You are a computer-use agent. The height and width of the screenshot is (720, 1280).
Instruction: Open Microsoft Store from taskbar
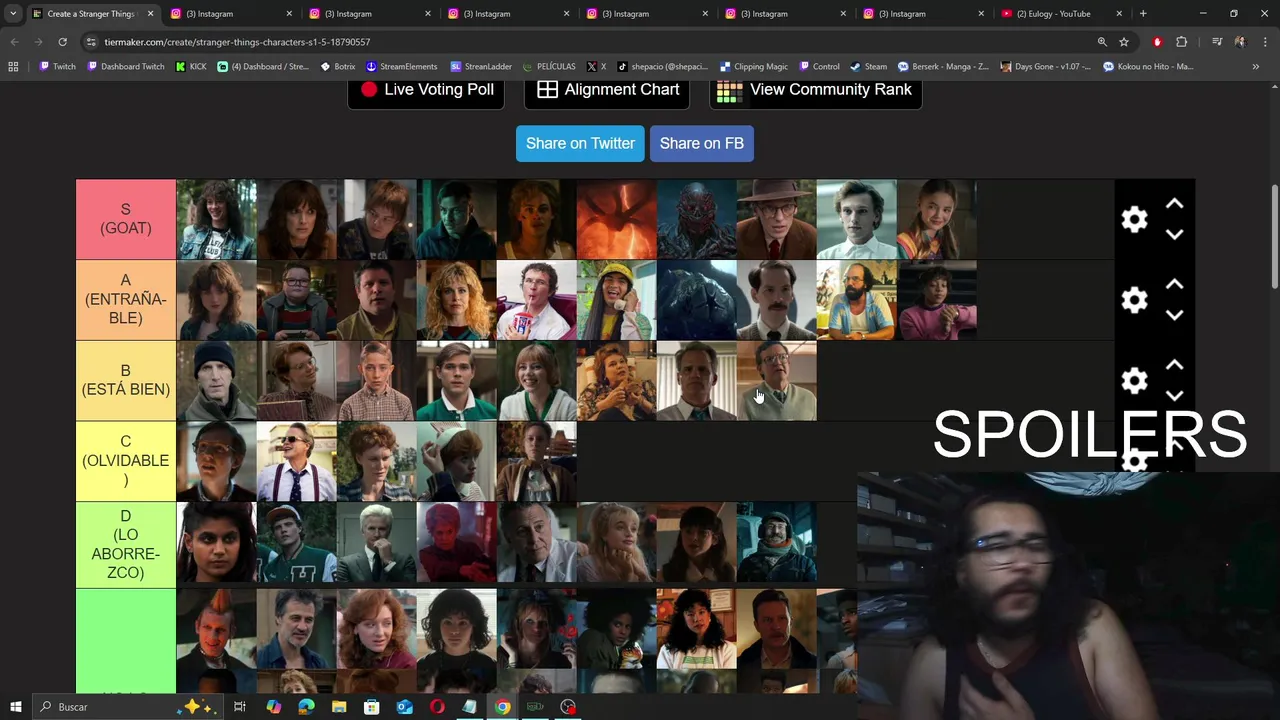pos(372,707)
